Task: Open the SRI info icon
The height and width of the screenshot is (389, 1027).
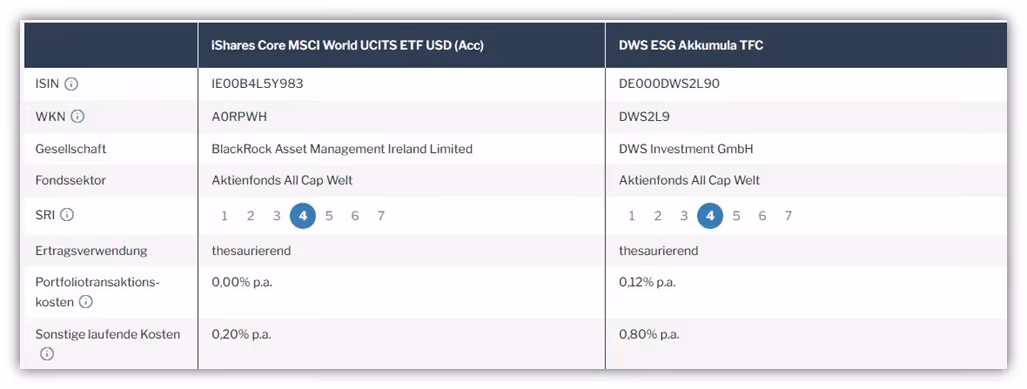Action: 67,215
